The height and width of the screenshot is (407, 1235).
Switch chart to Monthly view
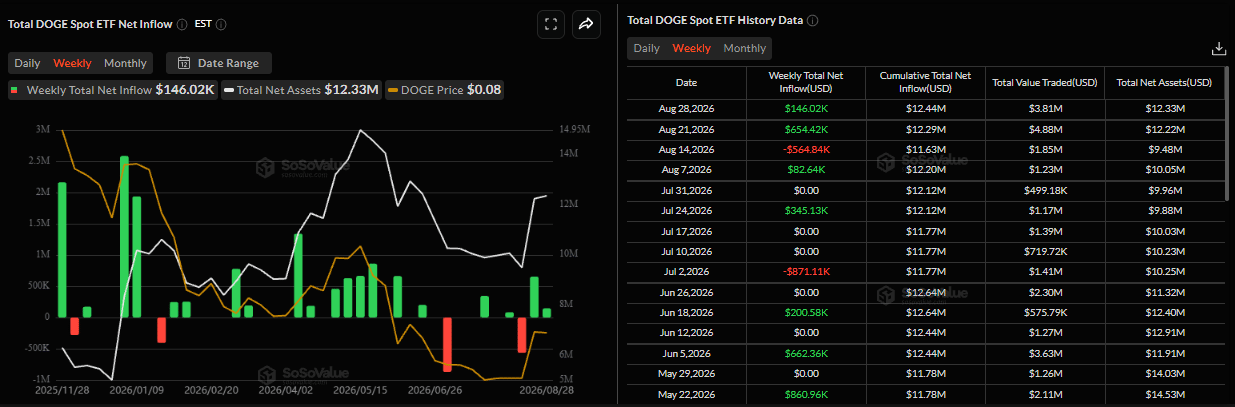[125, 63]
